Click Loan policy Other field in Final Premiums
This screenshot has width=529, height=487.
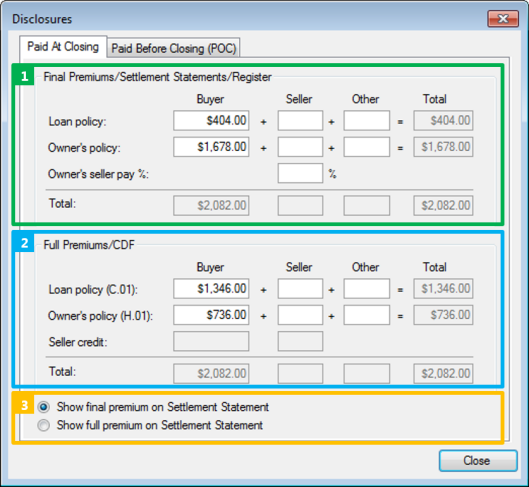[x=367, y=120]
